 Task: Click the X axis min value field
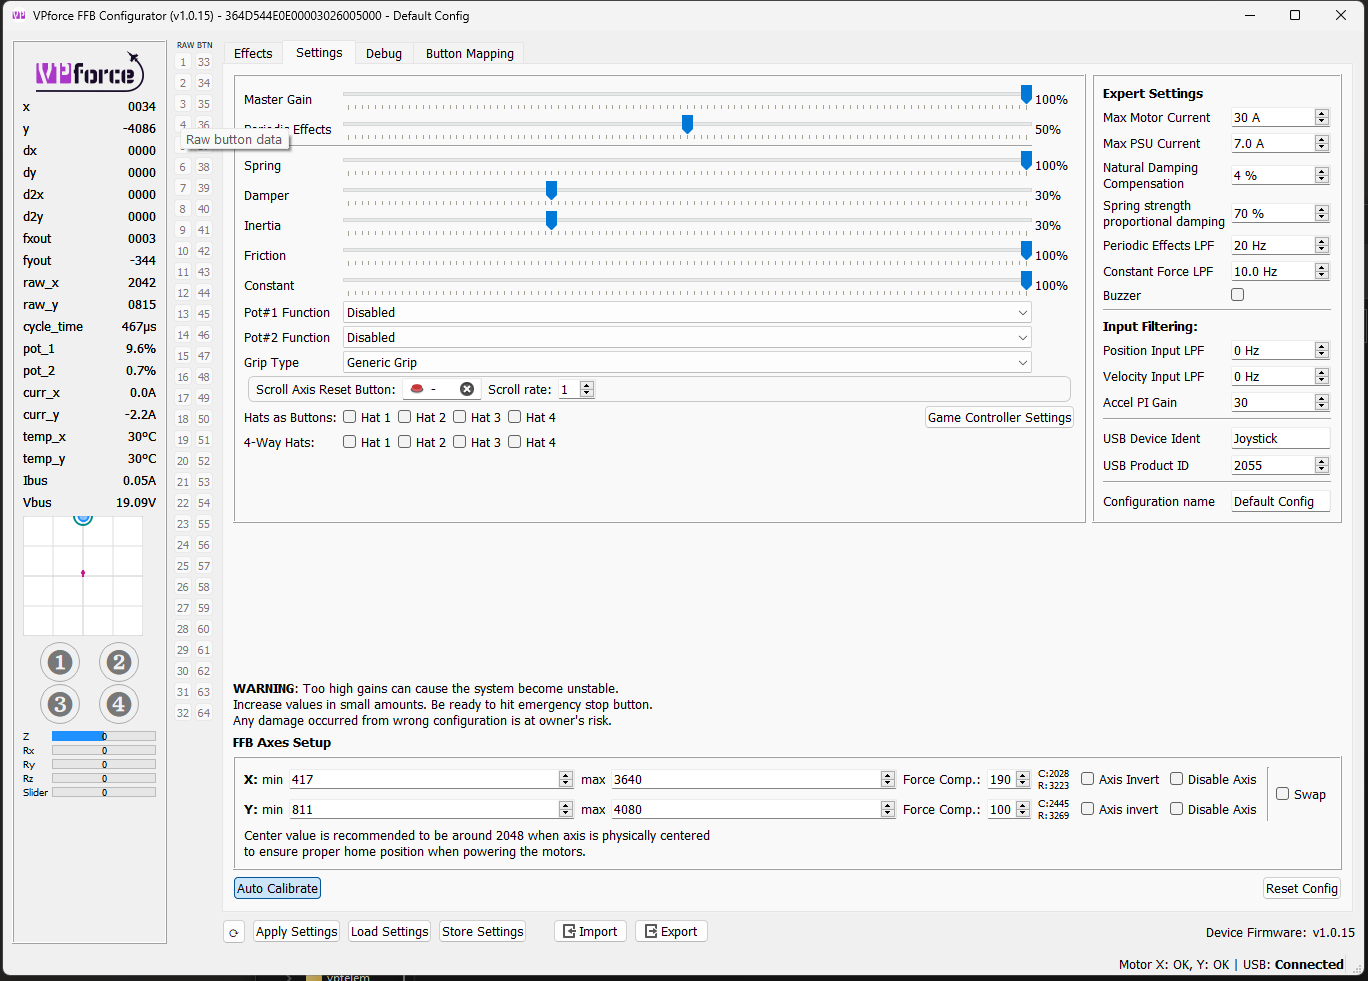tap(424, 779)
